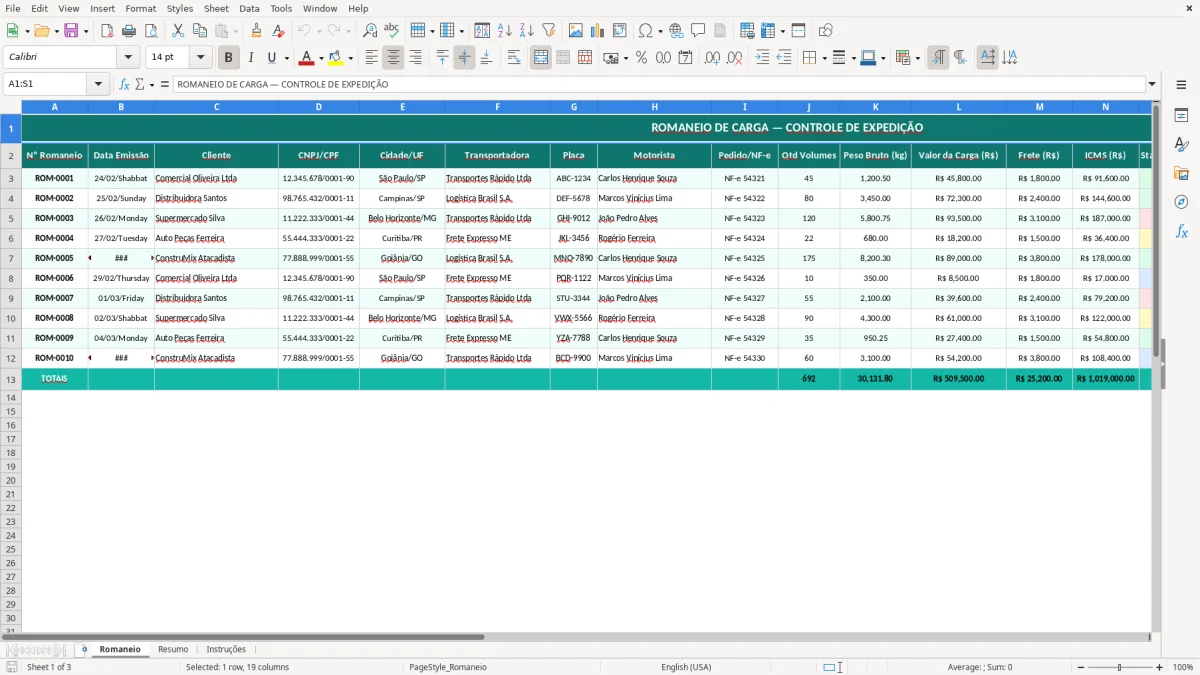Open Sidebar Gallery icon
Image resolution: width=1200 pixels, height=675 pixels.
tap(1181, 174)
